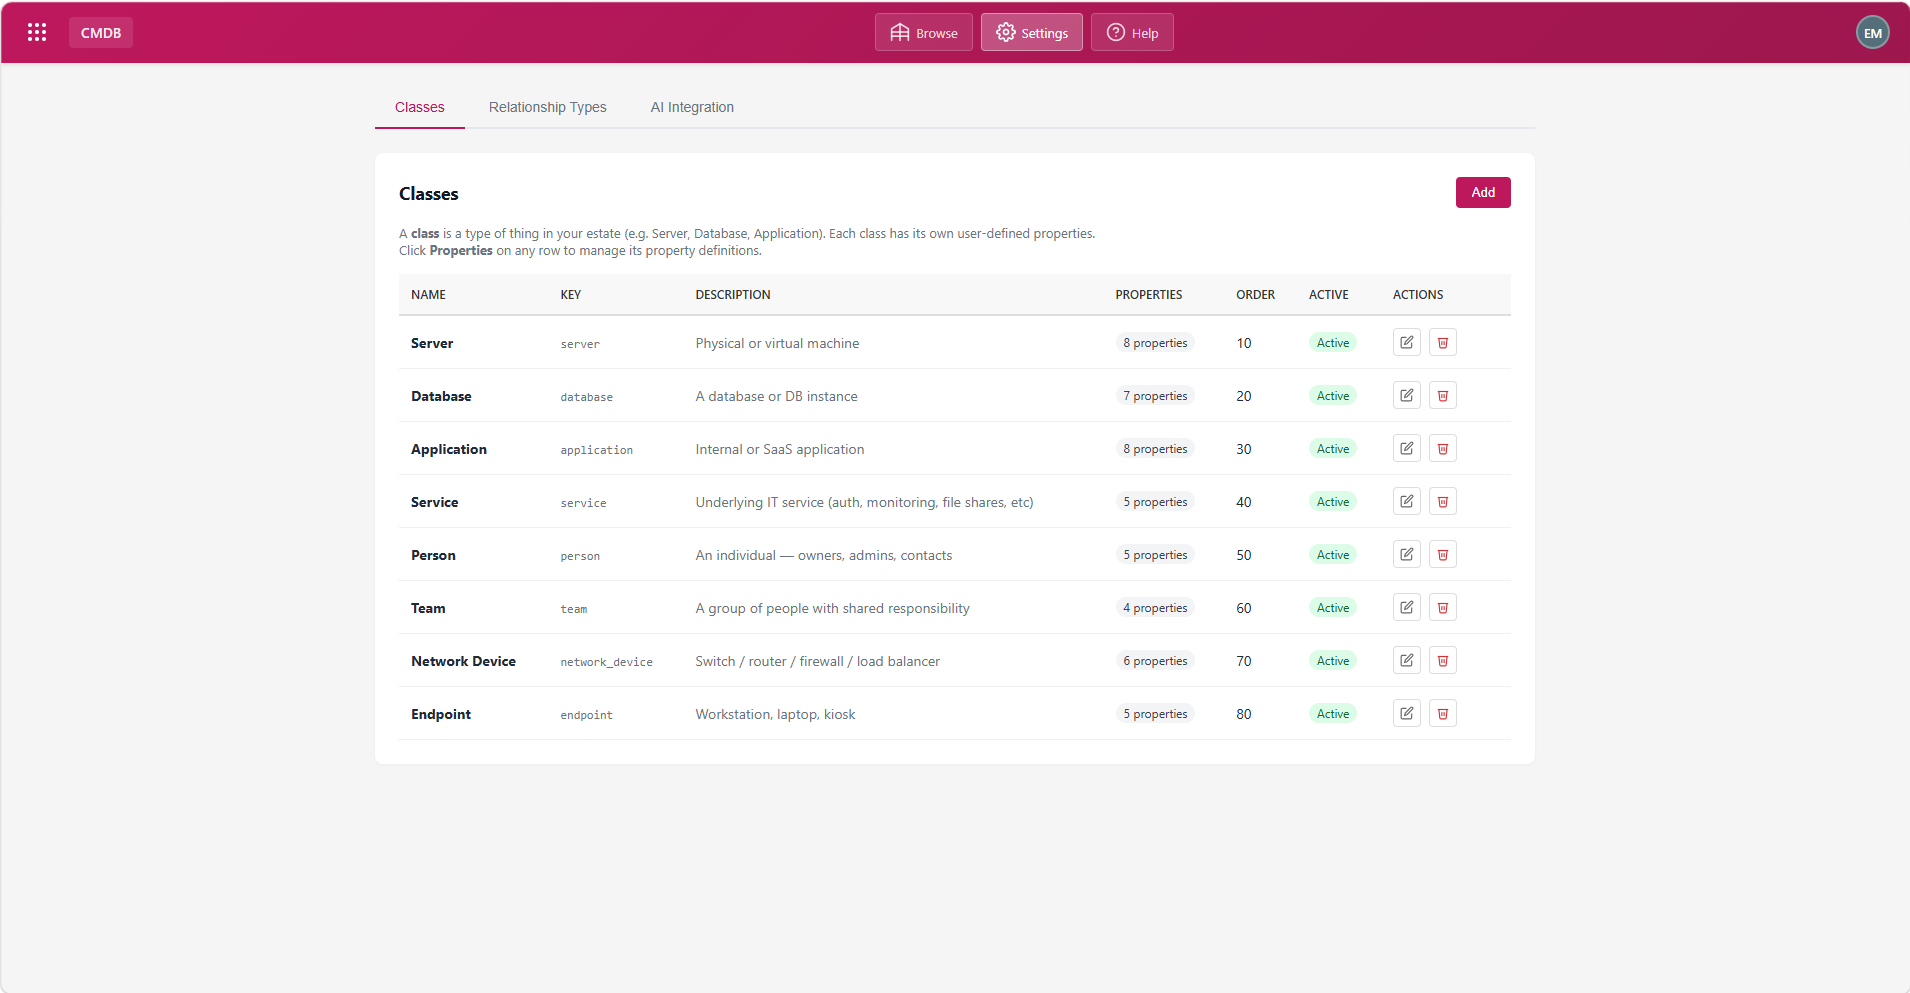Click the PROPERTIES column header

[x=1149, y=295]
